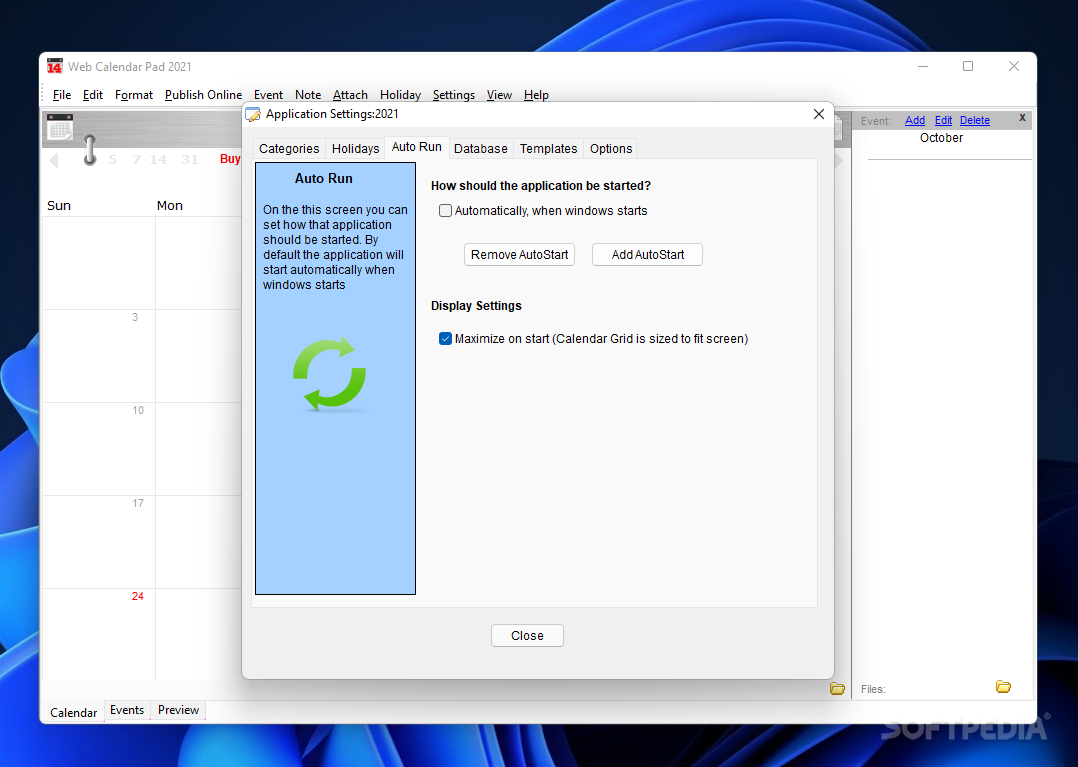Click the Application Settings dialog title icon
This screenshot has height=767, width=1078.
[253, 114]
